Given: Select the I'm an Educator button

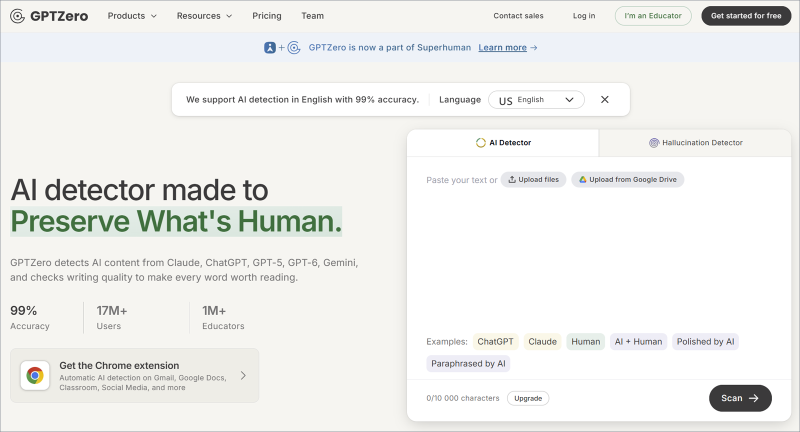Looking at the screenshot, I should pyautogui.click(x=653, y=16).
